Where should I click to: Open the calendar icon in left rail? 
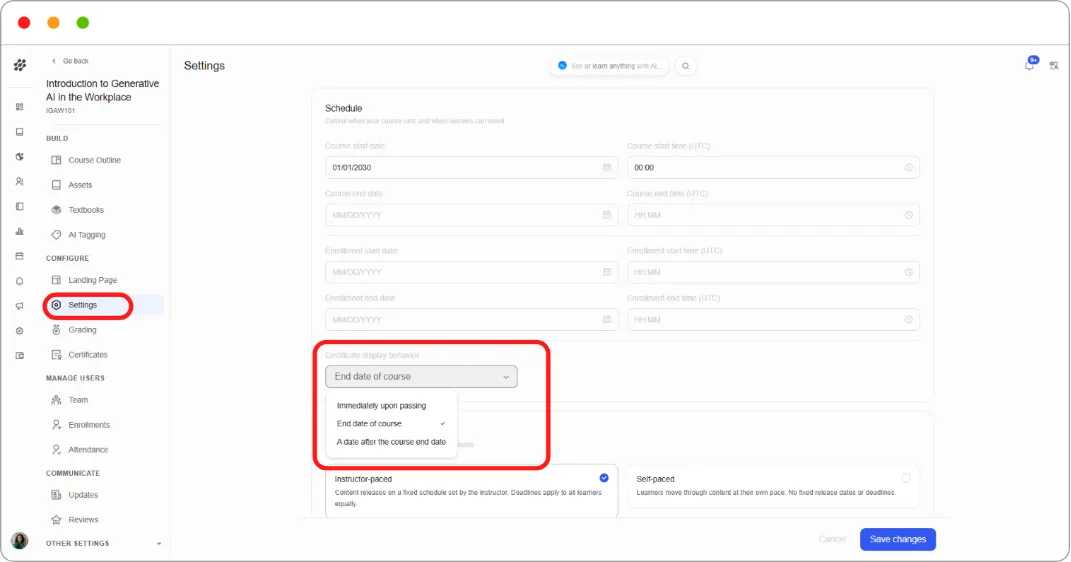pyautogui.click(x=19, y=256)
